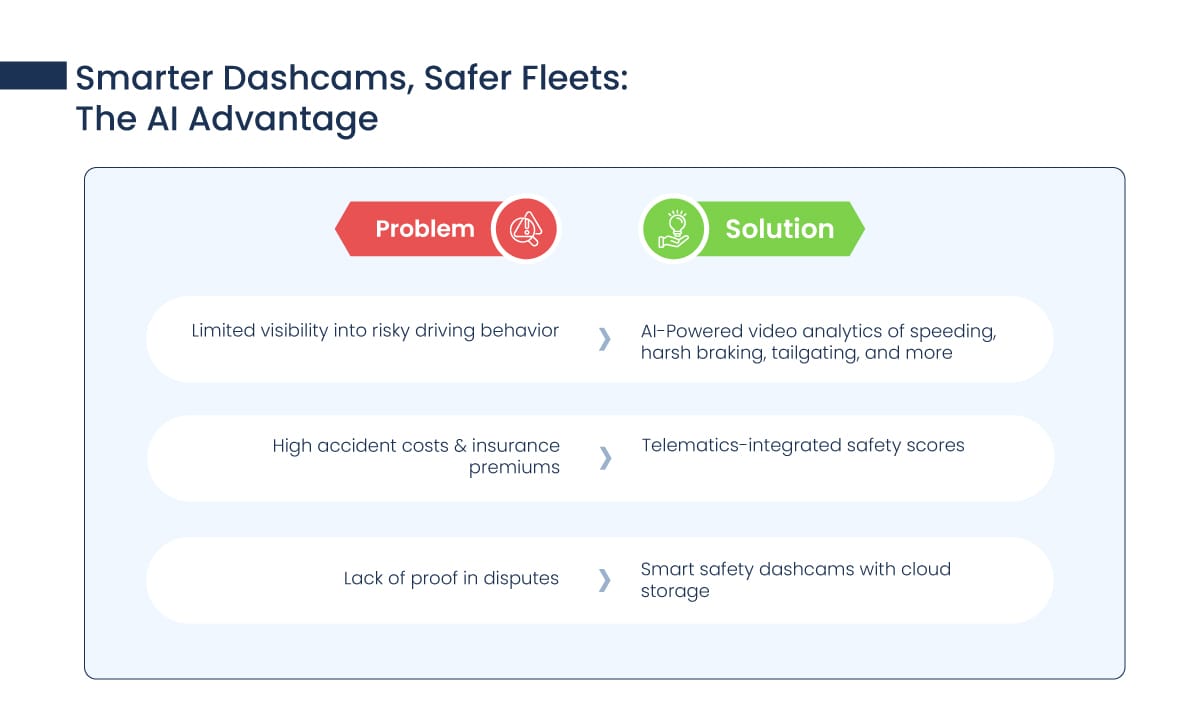Click the dark navy bar beside the title
This screenshot has width=1200, height=725.
33,75
